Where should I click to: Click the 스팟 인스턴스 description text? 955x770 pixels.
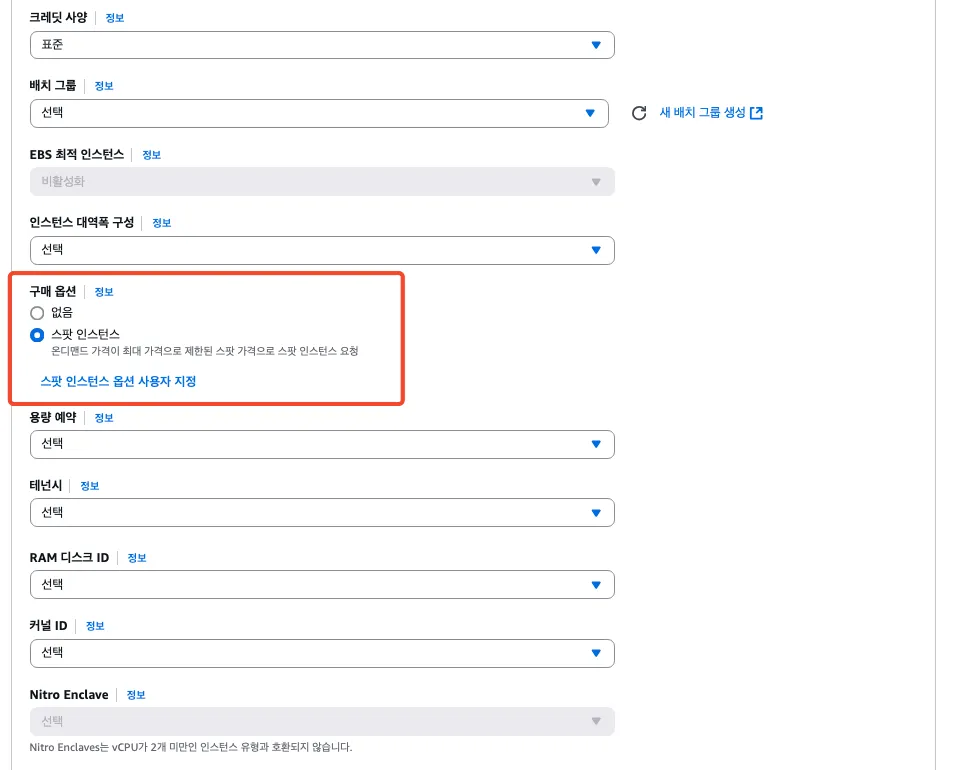(x=205, y=351)
